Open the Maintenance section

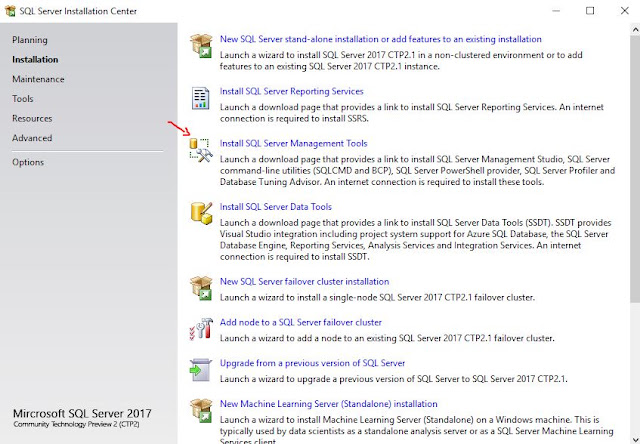pyautogui.click(x=38, y=79)
